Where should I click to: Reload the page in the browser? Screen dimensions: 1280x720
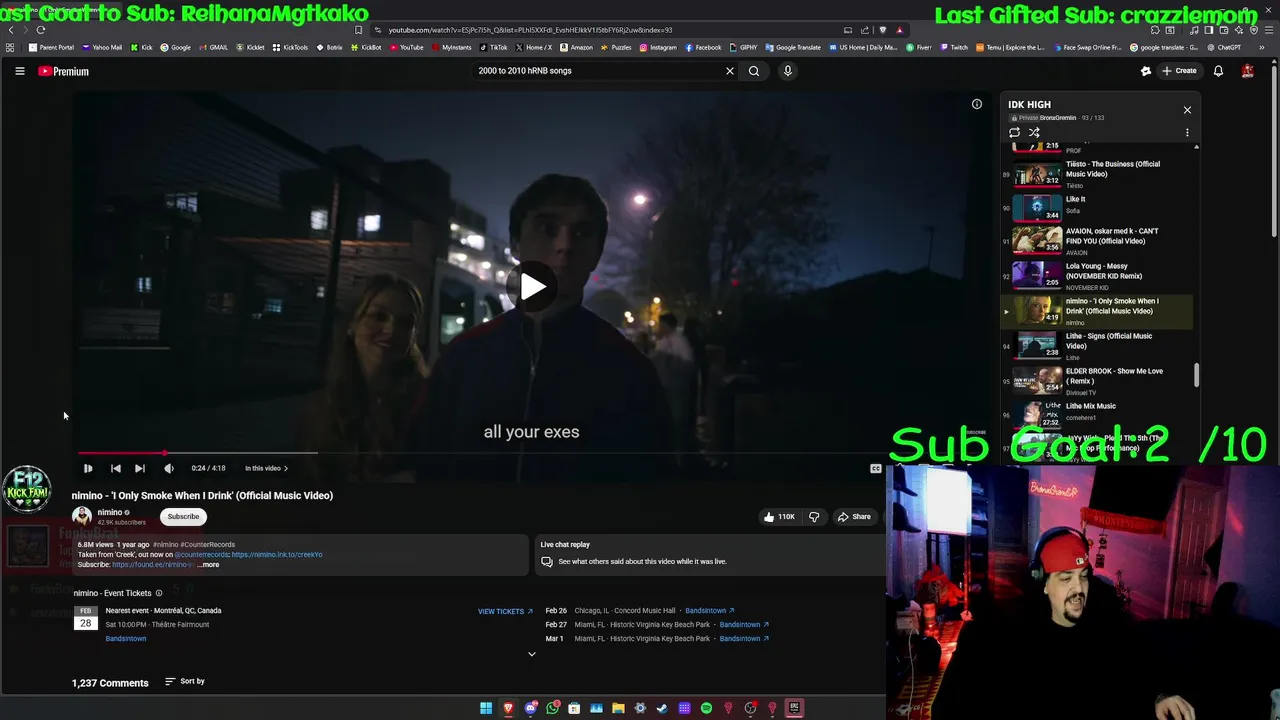tap(41, 30)
